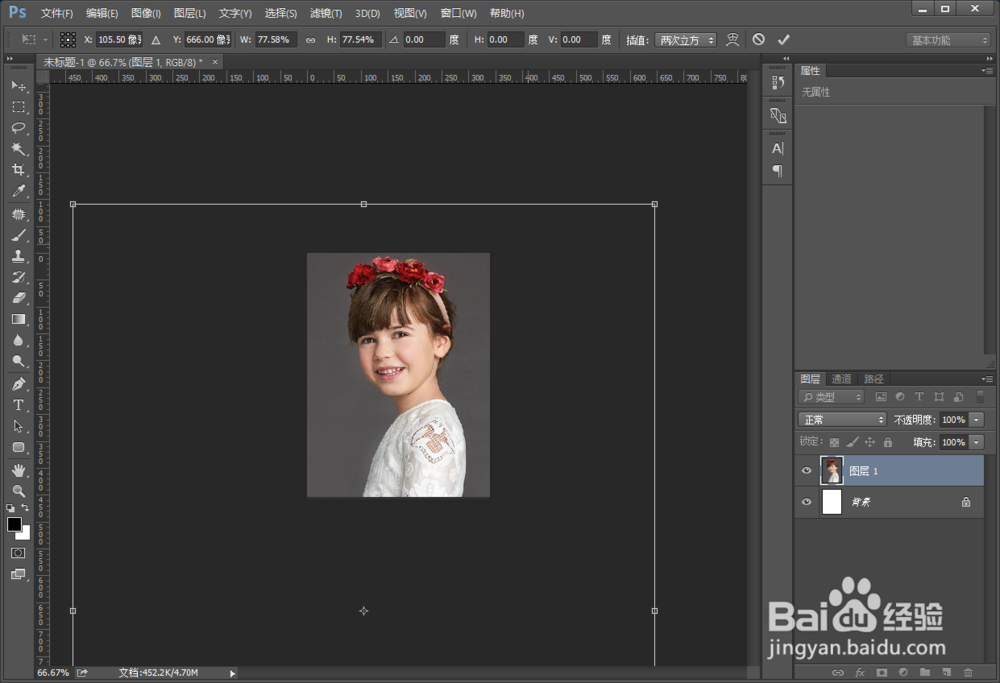This screenshot has width=1000, height=683.
Task: Open the 正常 blend mode dropdown
Action: pyautogui.click(x=842, y=420)
